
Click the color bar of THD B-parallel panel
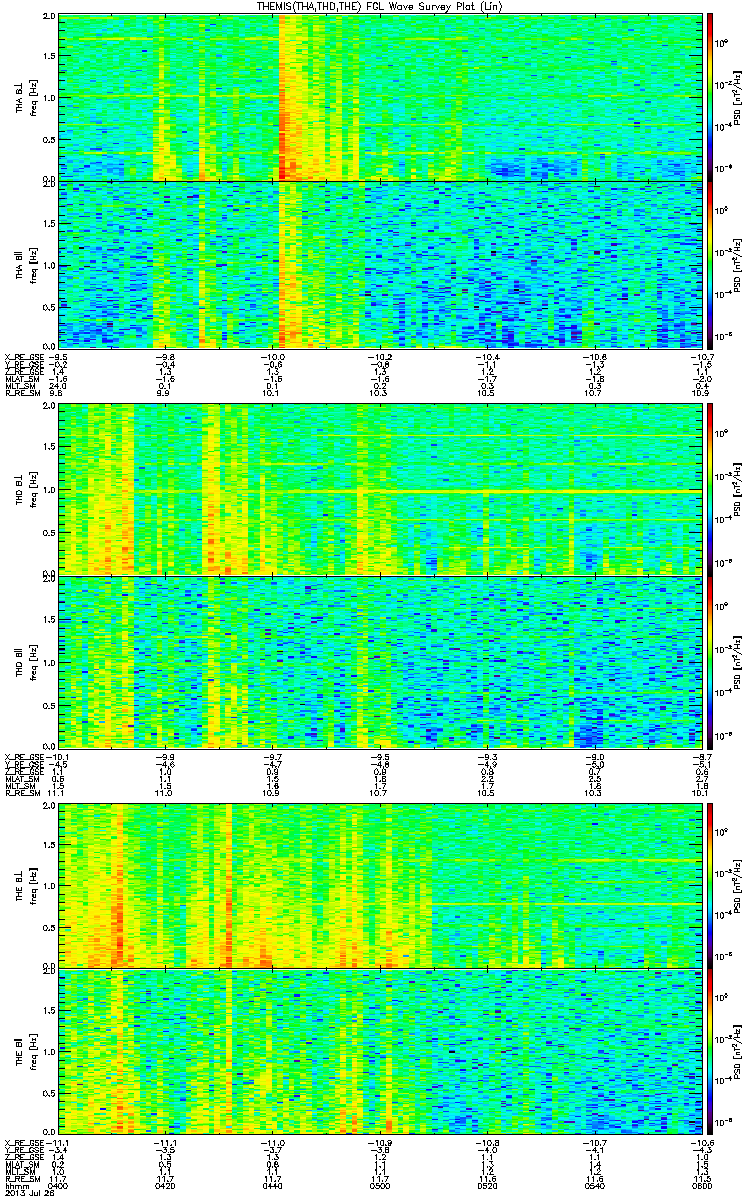[x=710, y=662]
